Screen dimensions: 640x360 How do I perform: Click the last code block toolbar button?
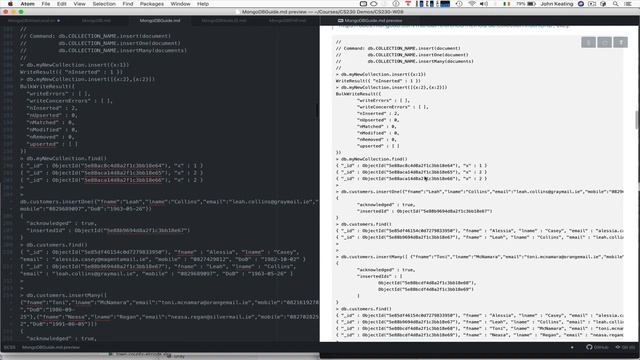[x=620, y=42]
